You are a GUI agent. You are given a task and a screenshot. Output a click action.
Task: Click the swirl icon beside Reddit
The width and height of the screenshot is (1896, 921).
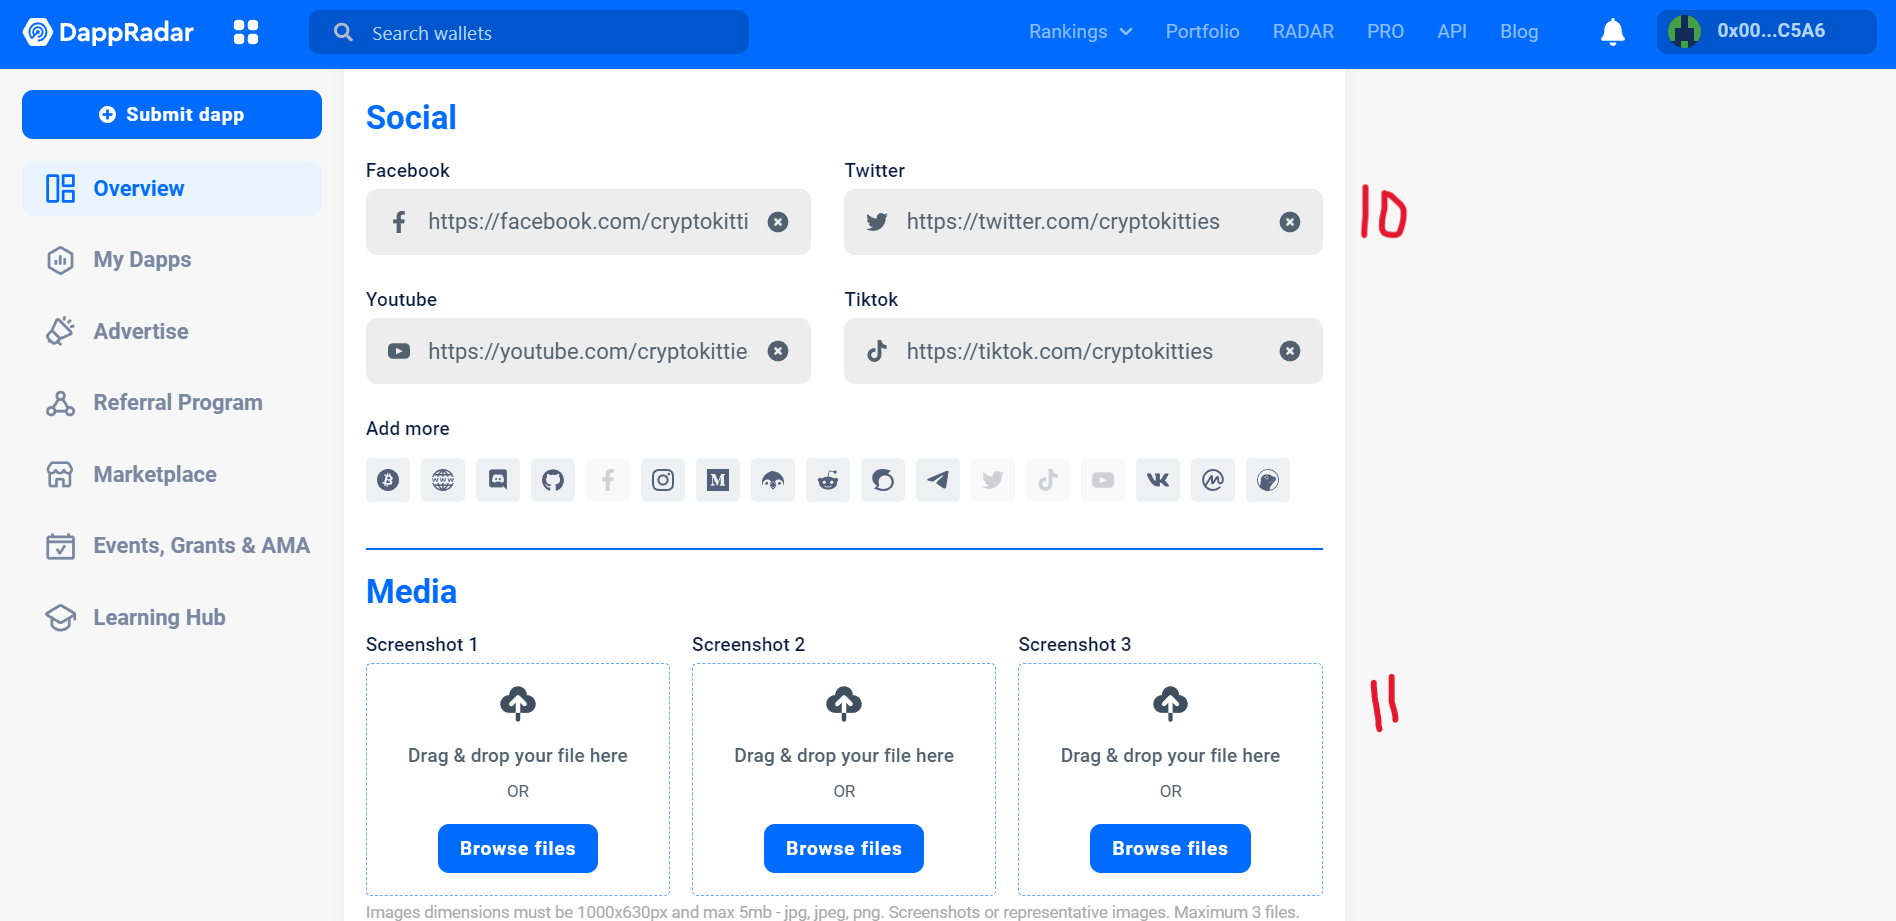(x=883, y=480)
